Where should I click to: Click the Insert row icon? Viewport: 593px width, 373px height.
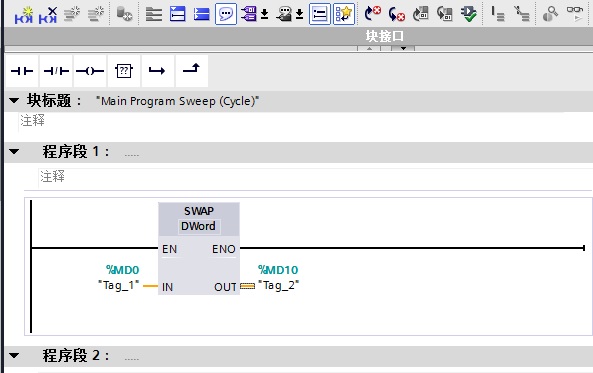pyautogui.click(x=72, y=14)
